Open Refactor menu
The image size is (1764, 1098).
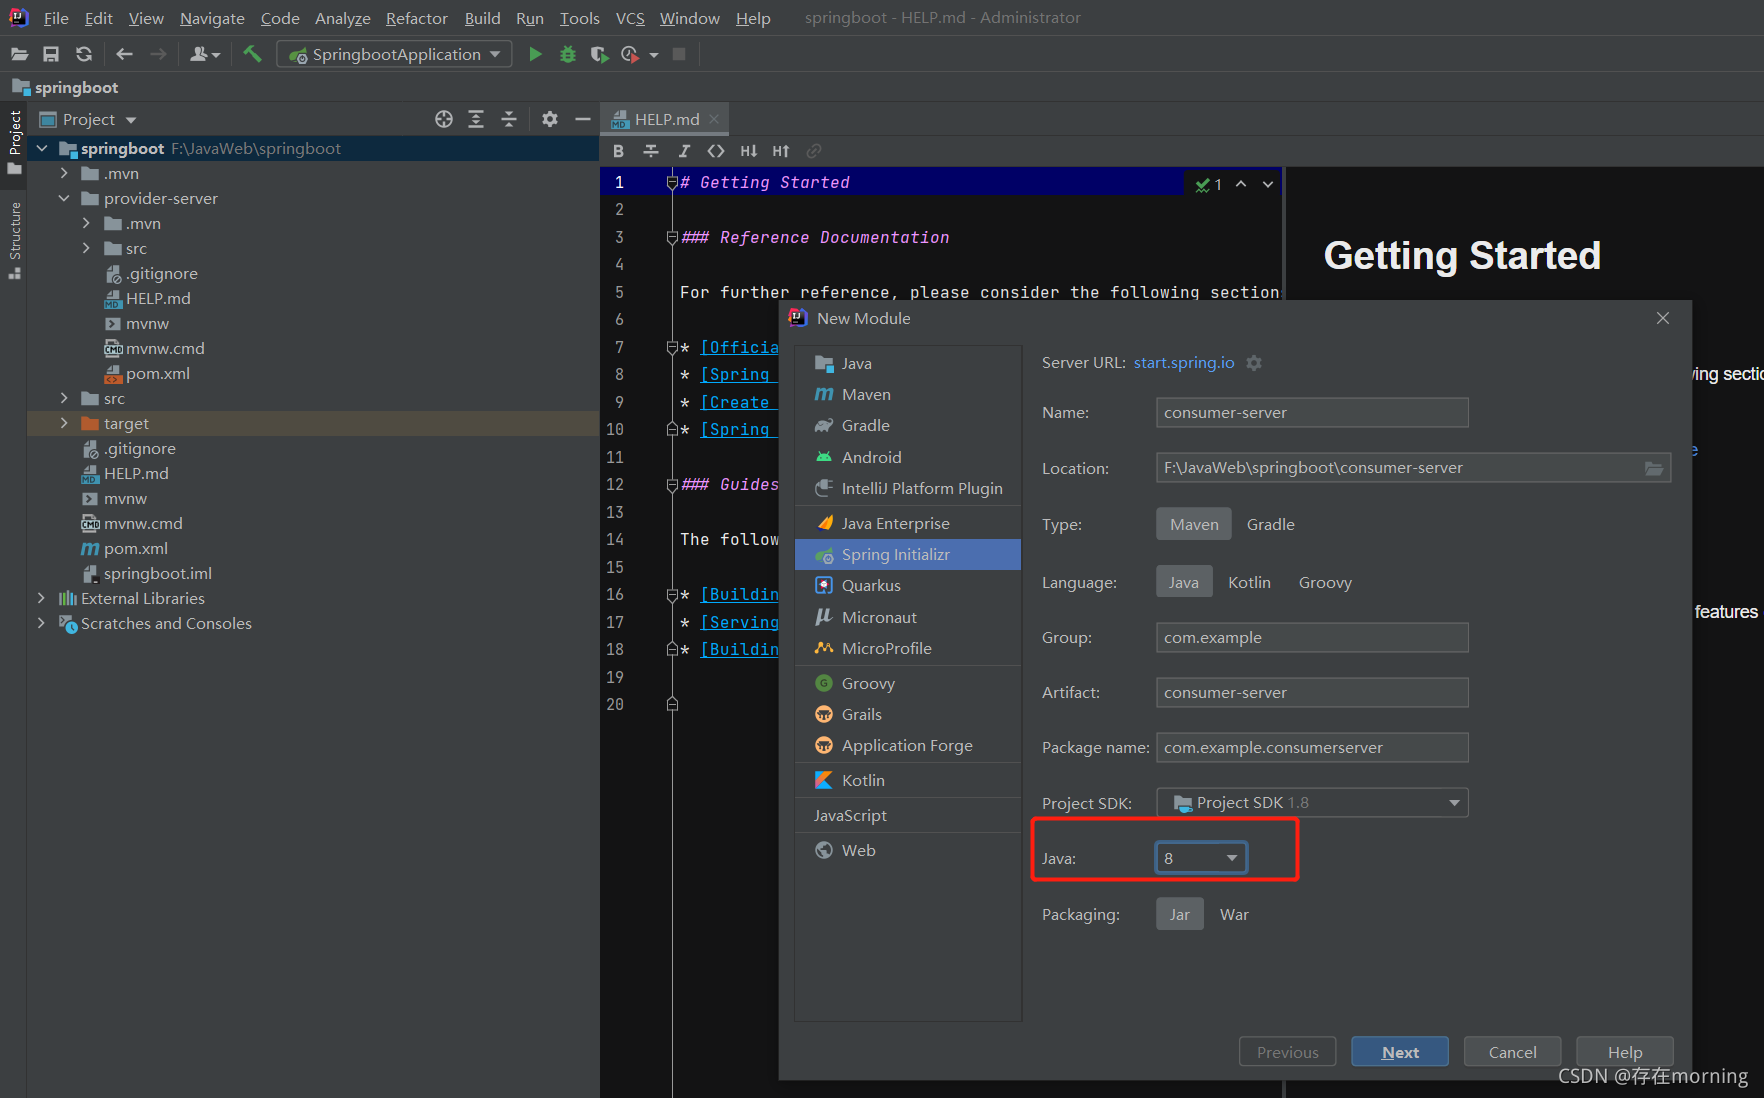pos(416,18)
